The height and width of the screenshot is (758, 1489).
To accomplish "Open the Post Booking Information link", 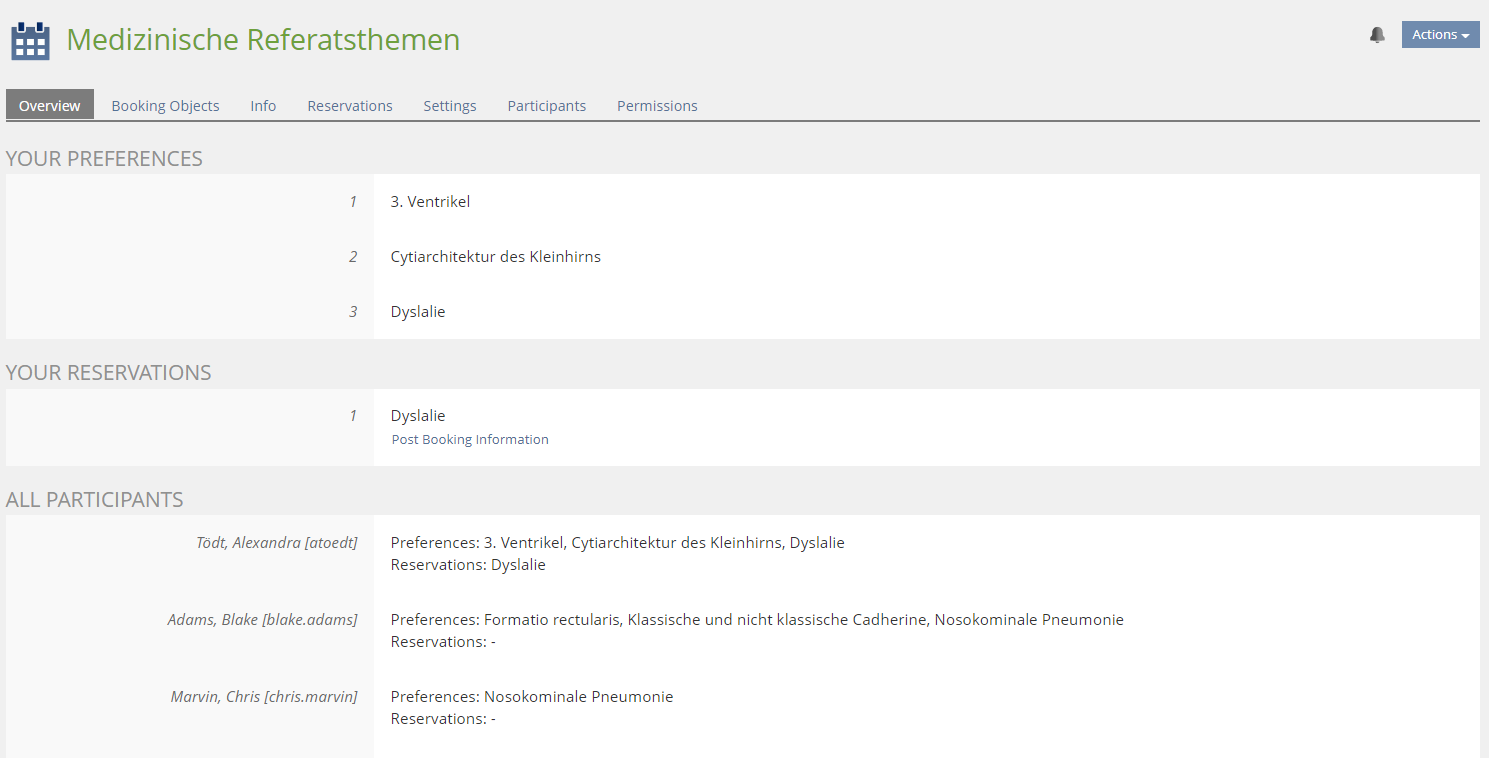I will point(470,439).
